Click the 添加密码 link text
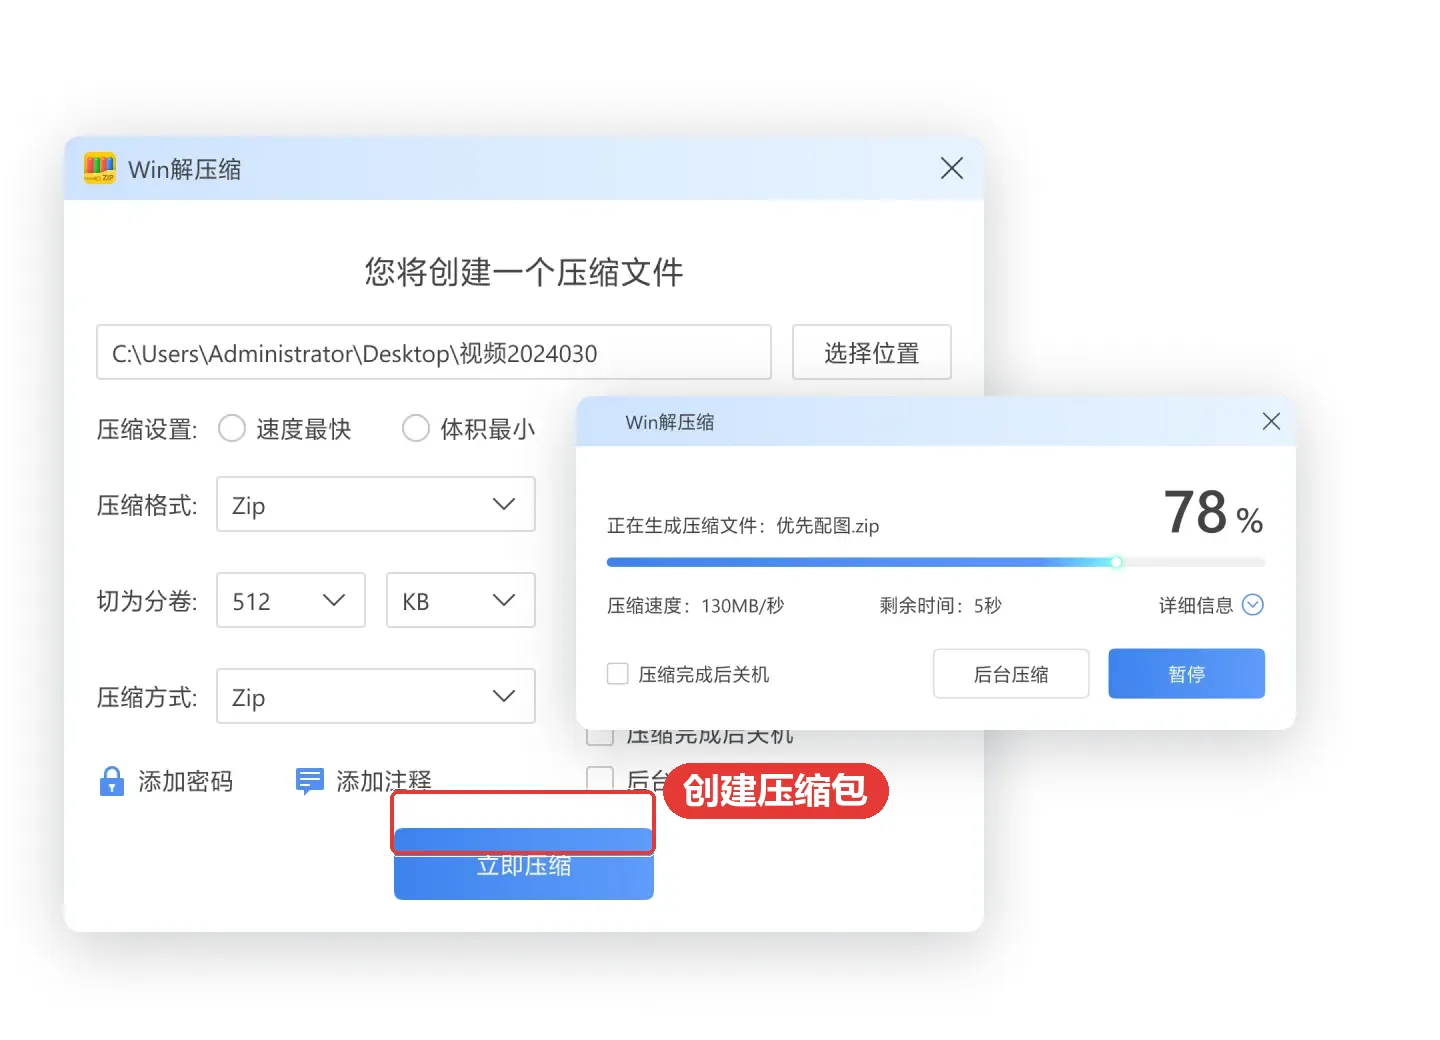The width and height of the screenshot is (1440, 1040). 185,781
